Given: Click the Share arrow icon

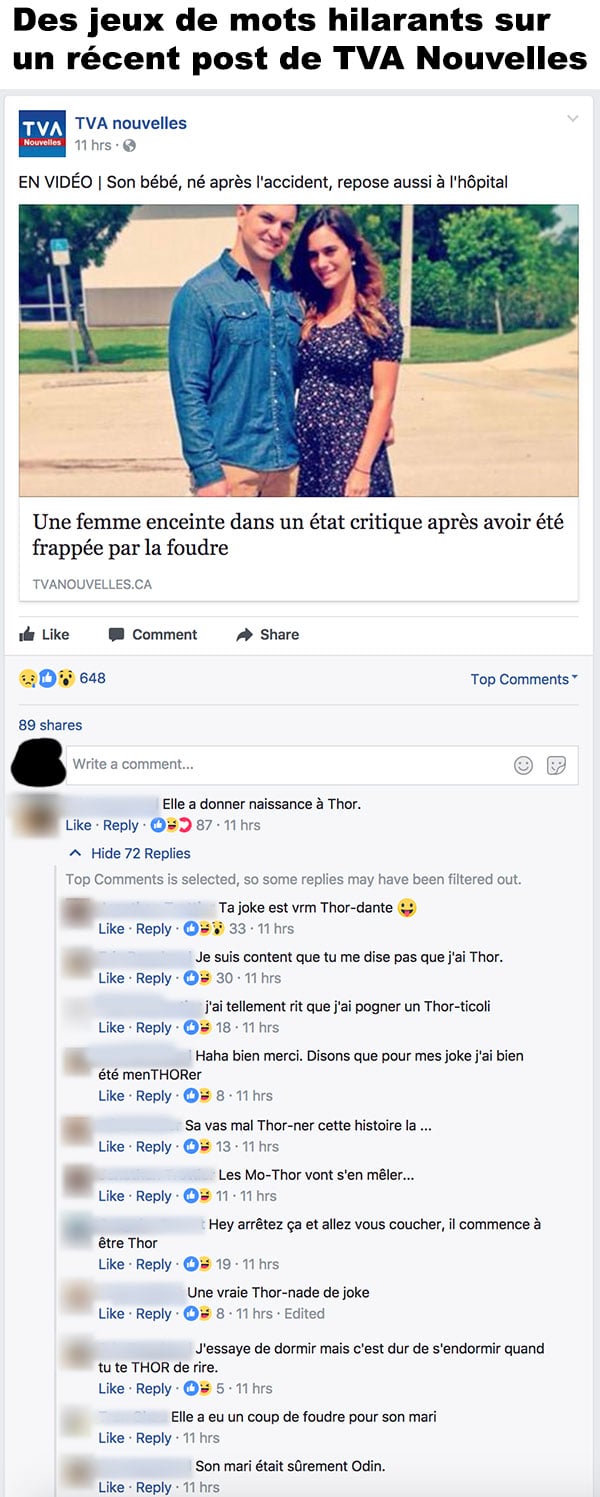Looking at the screenshot, I should click(x=244, y=635).
